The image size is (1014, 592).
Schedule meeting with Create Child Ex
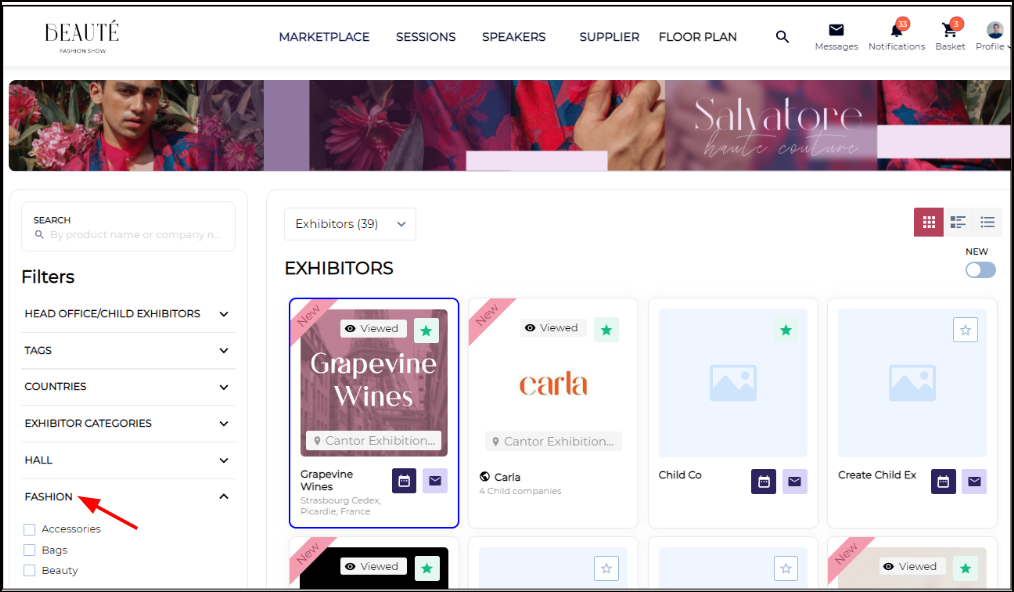(944, 481)
